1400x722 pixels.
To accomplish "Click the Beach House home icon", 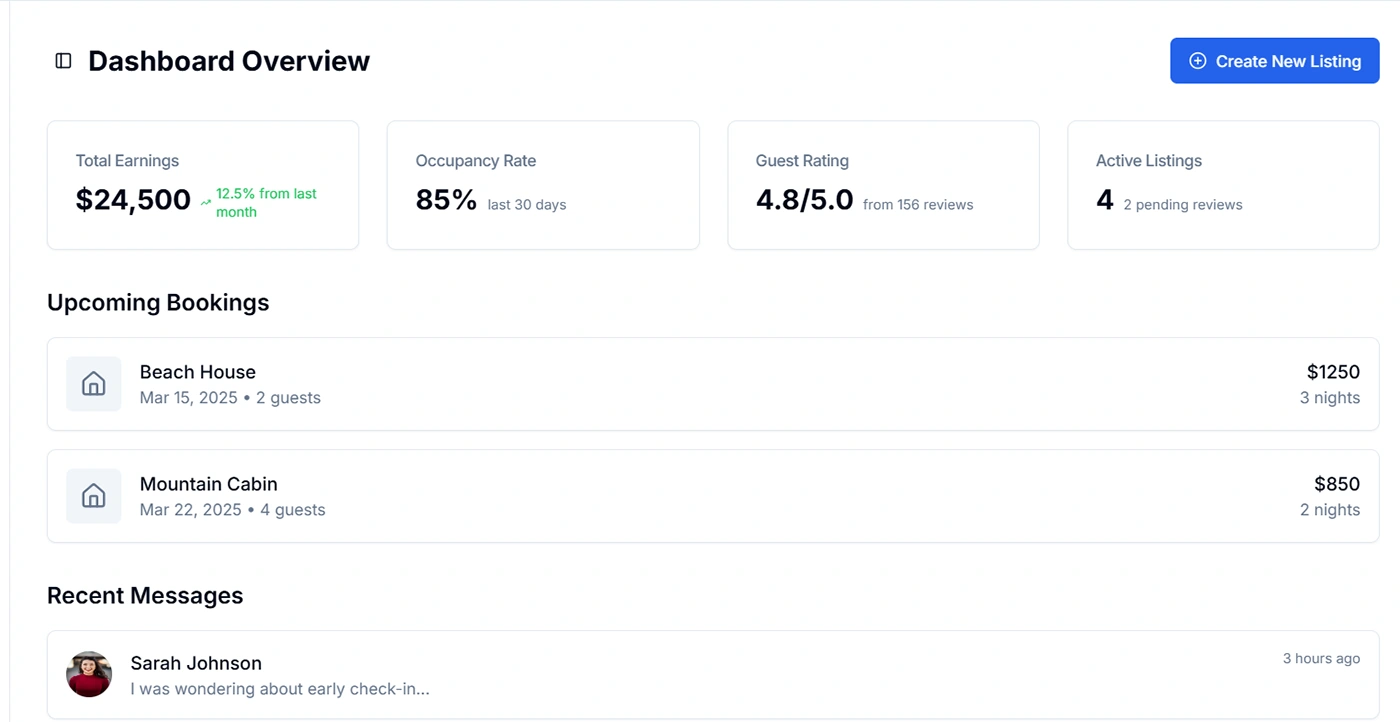I will [x=93, y=384].
